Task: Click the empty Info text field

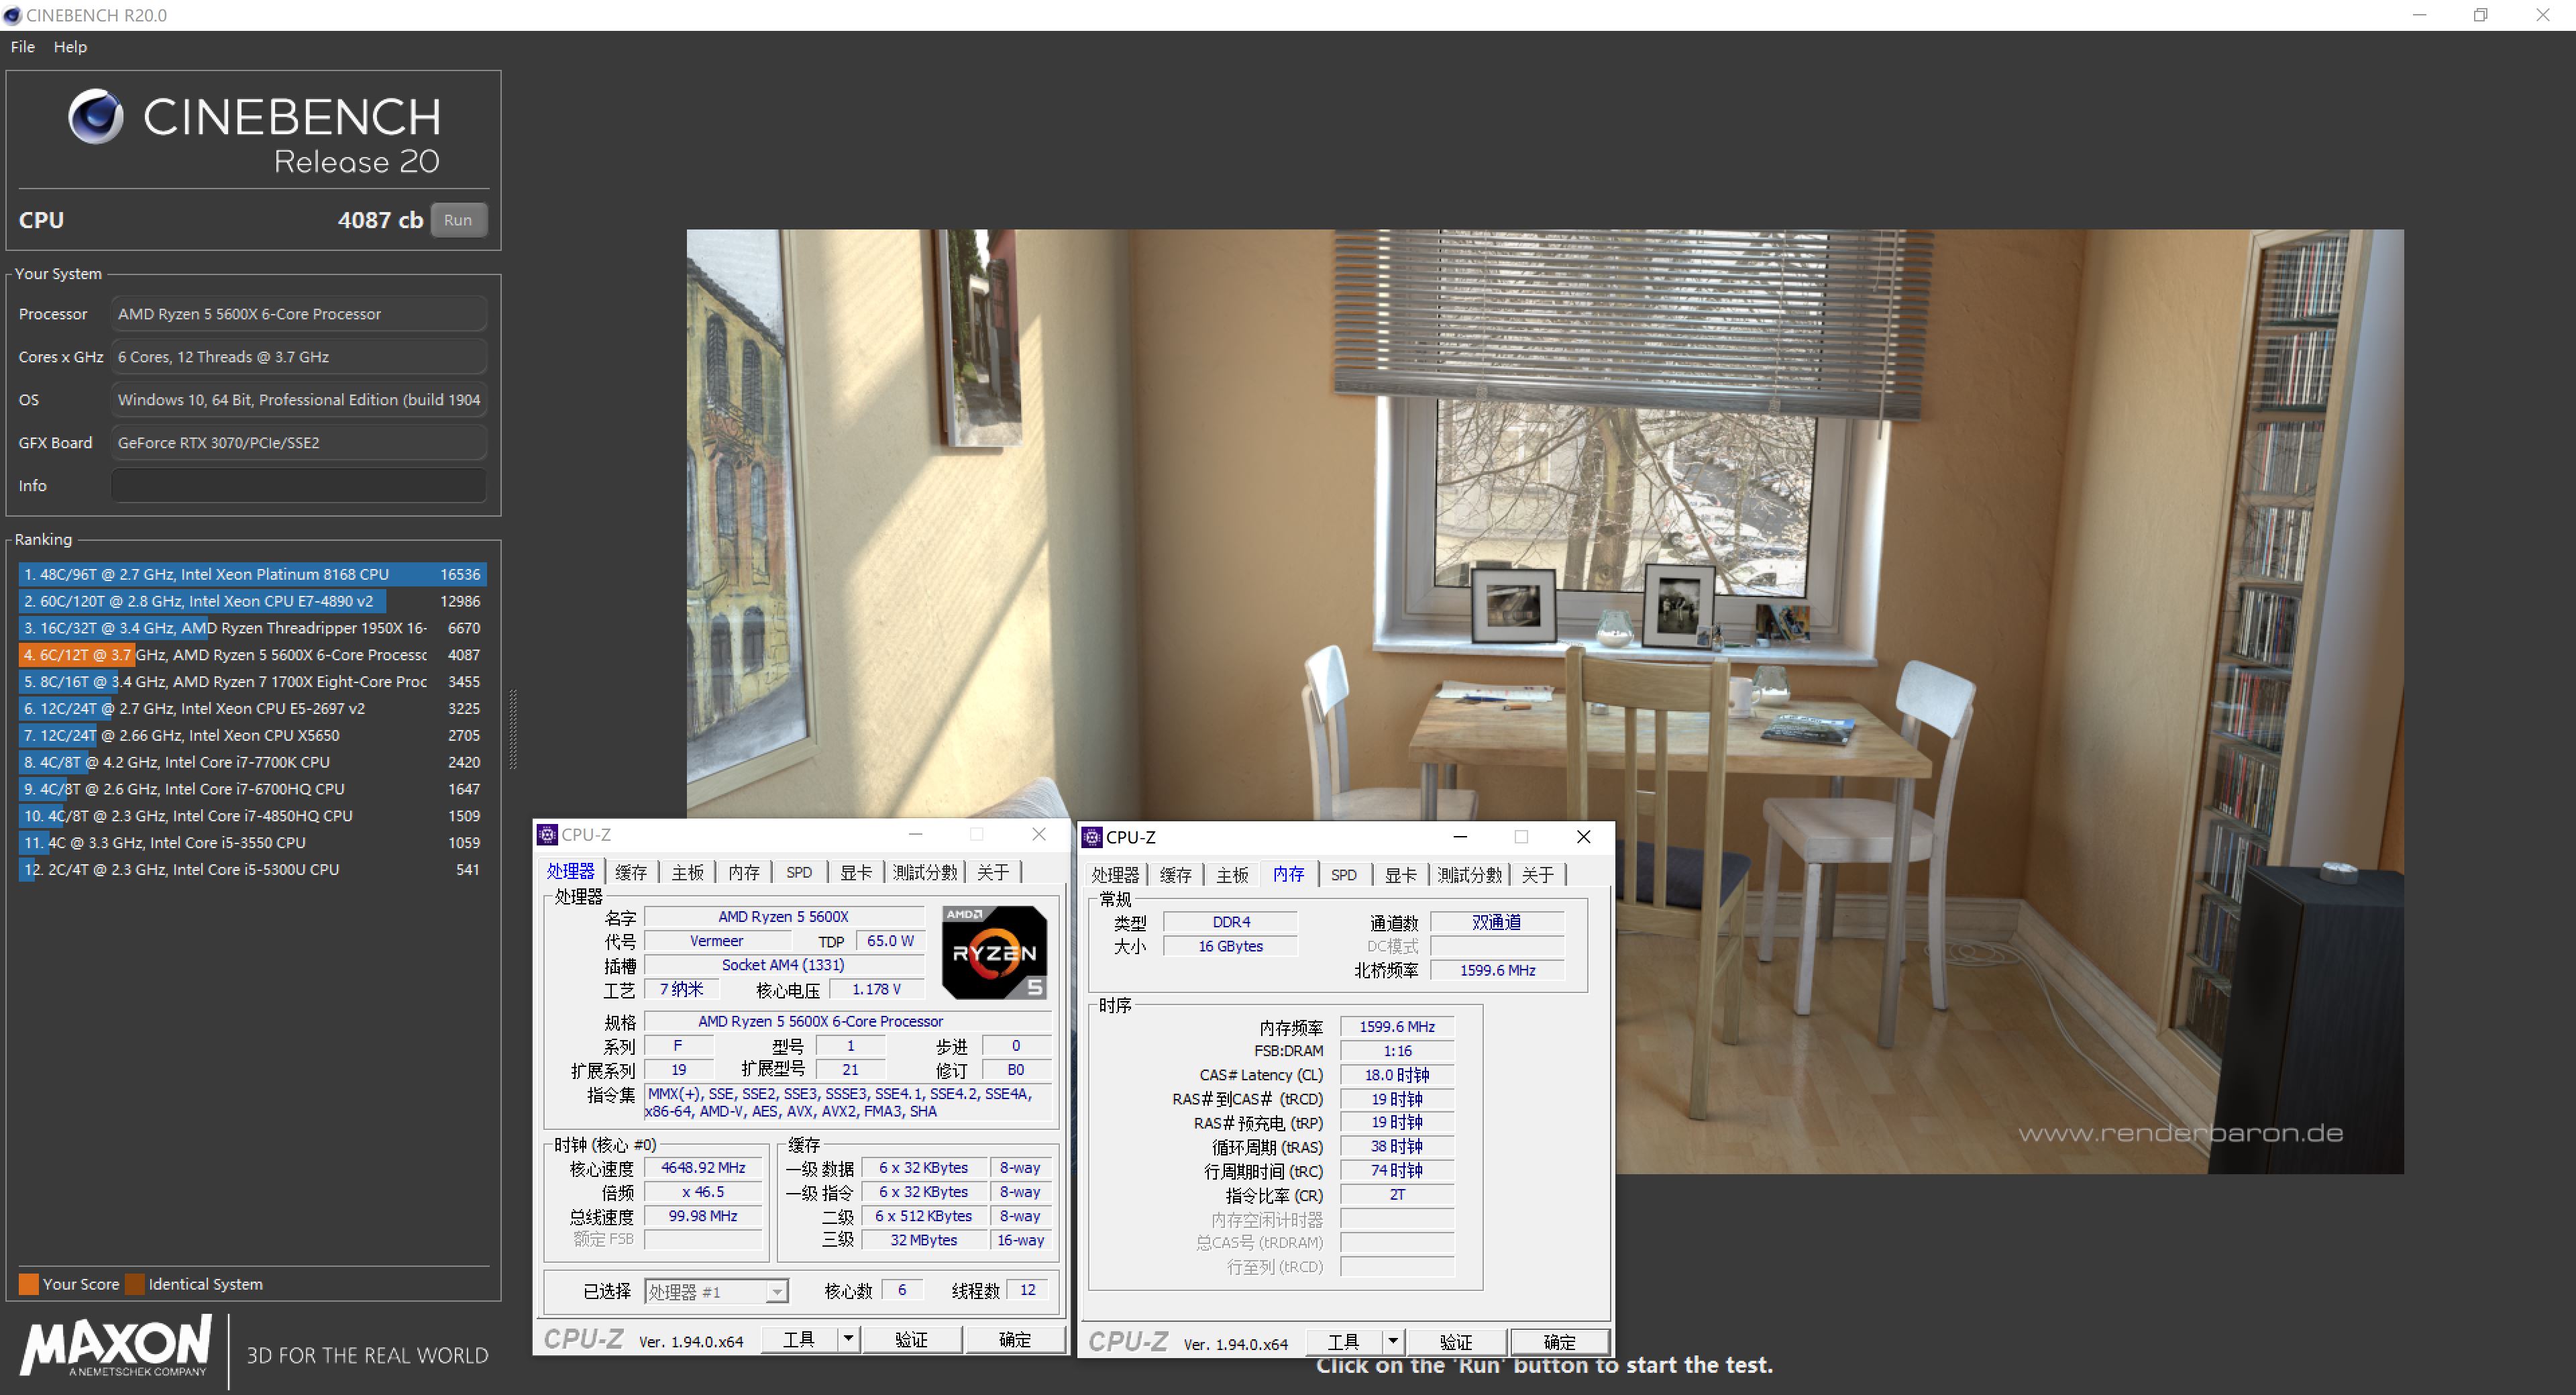Action: pyautogui.click(x=298, y=486)
